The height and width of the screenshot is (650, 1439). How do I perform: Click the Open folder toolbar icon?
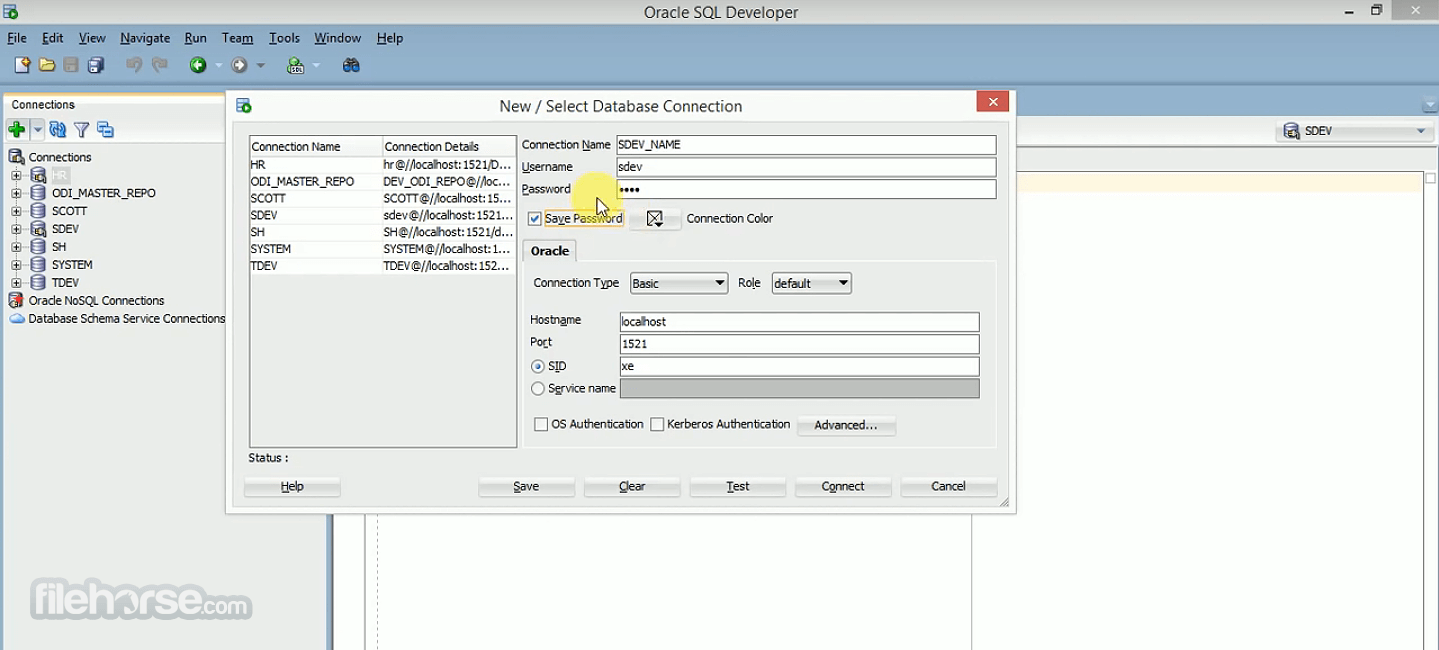pyautogui.click(x=47, y=65)
